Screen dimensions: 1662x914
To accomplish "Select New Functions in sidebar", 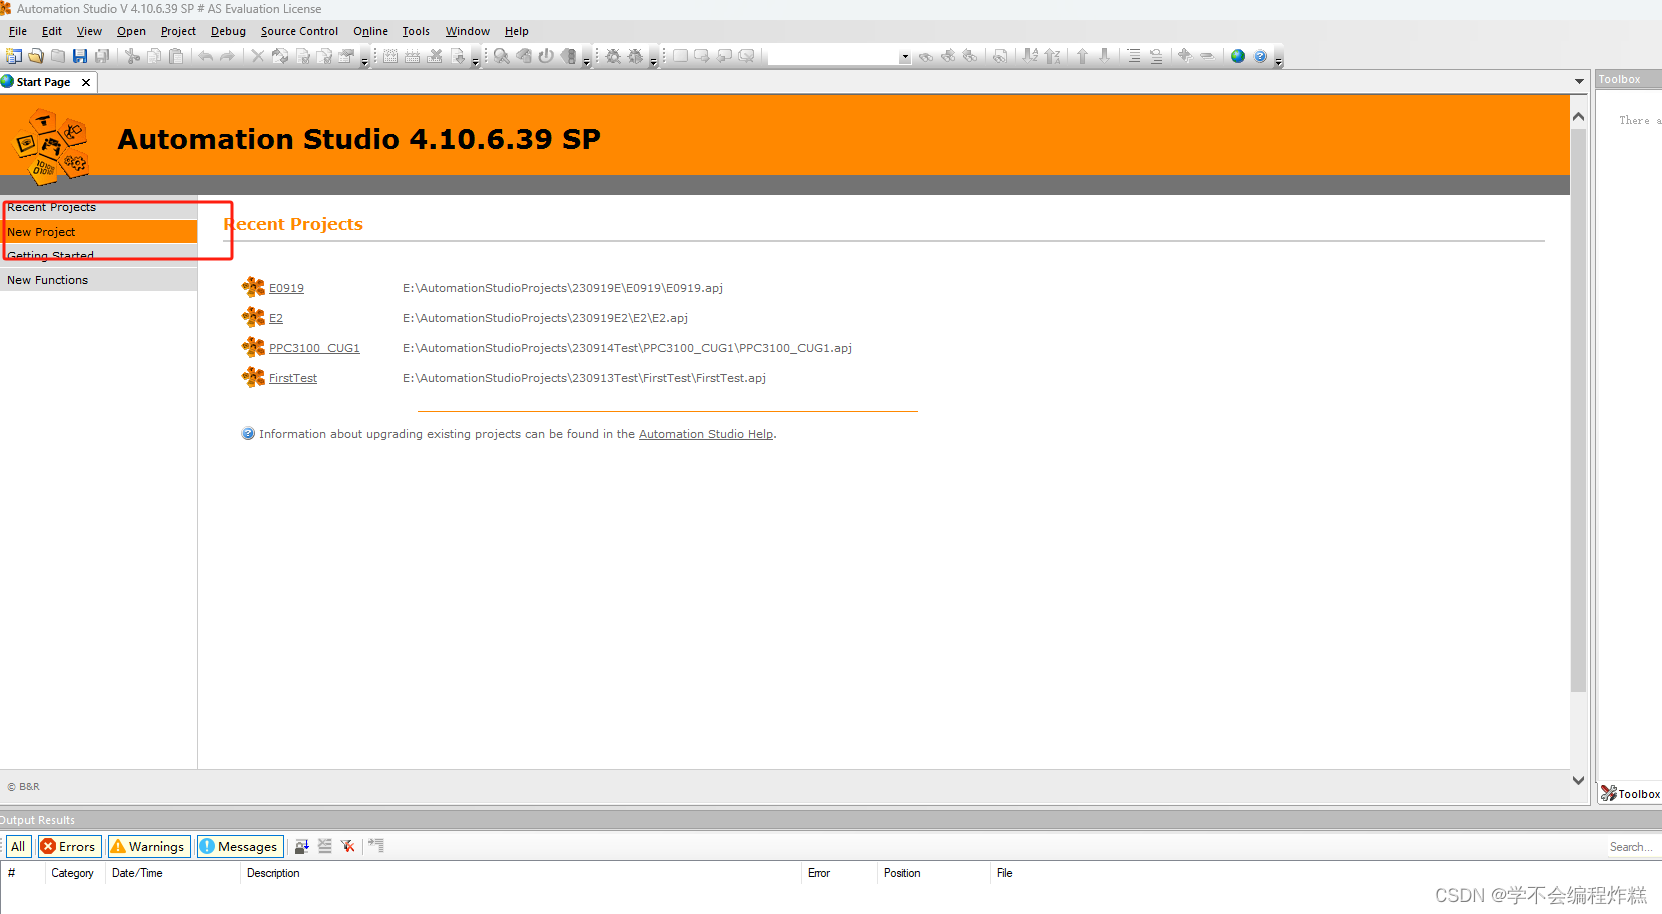I will [99, 280].
